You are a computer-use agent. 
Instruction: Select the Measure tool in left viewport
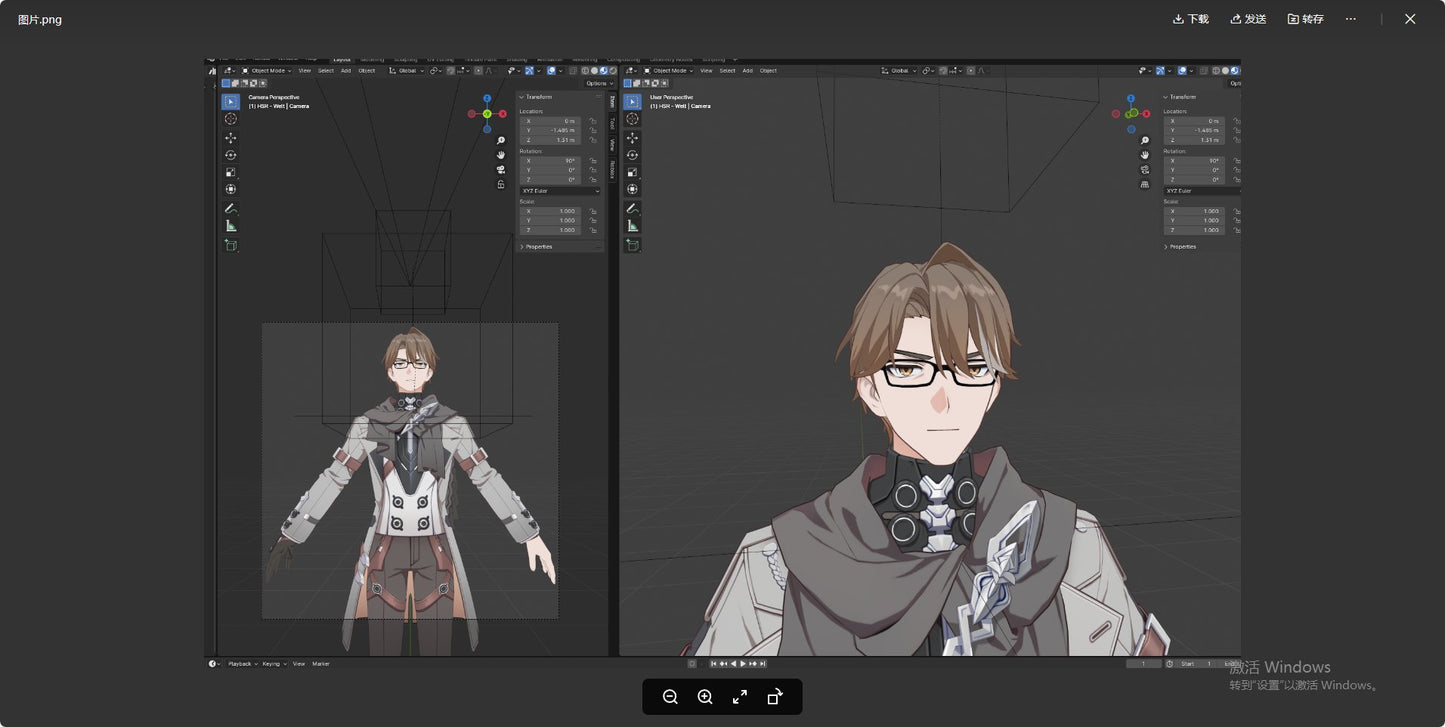[x=231, y=226]
